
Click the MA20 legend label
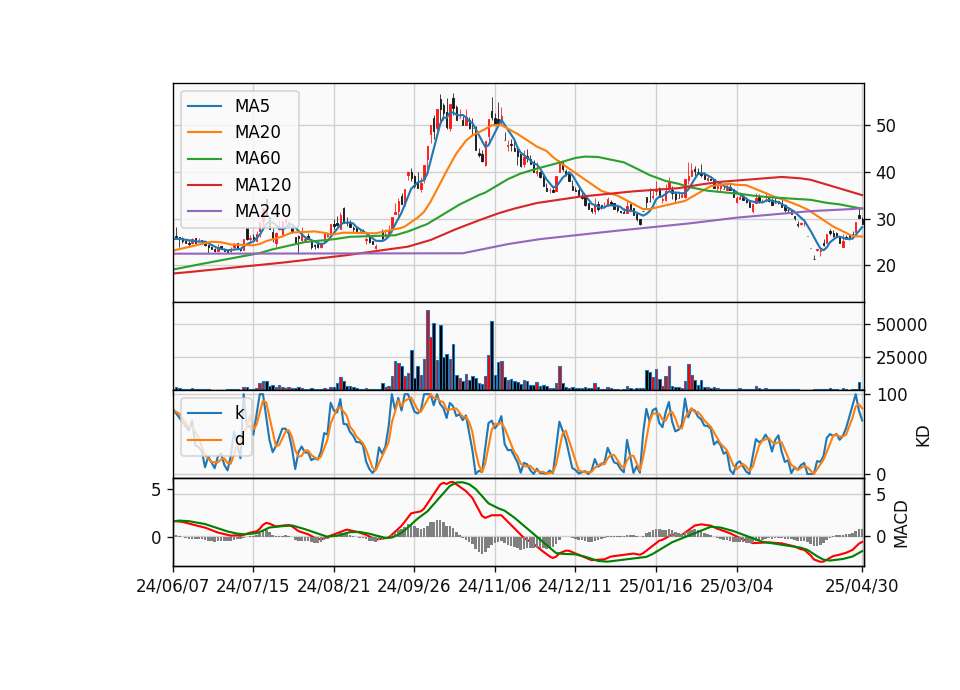(x=257, y=132)
